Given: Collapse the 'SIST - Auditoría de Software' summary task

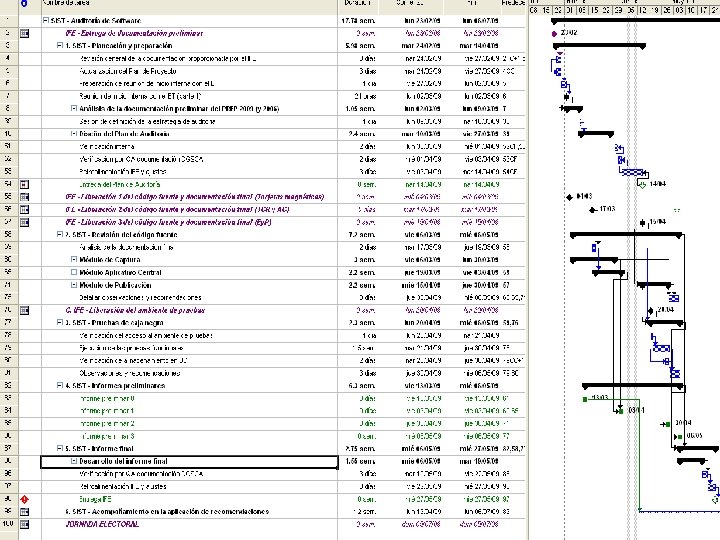Looking at the screenshot, I should point(45,21).
